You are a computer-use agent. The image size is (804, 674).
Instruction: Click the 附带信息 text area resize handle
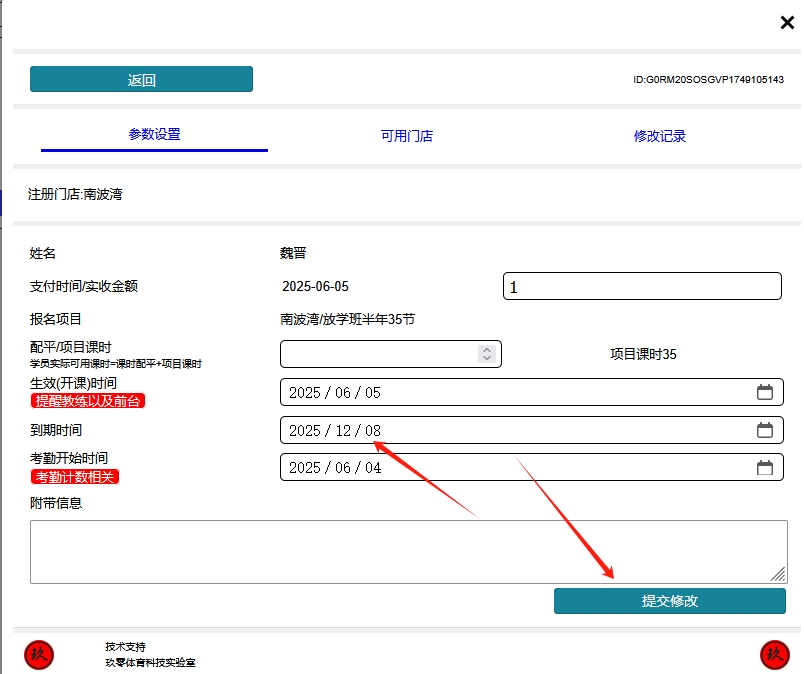pos(778,574)
